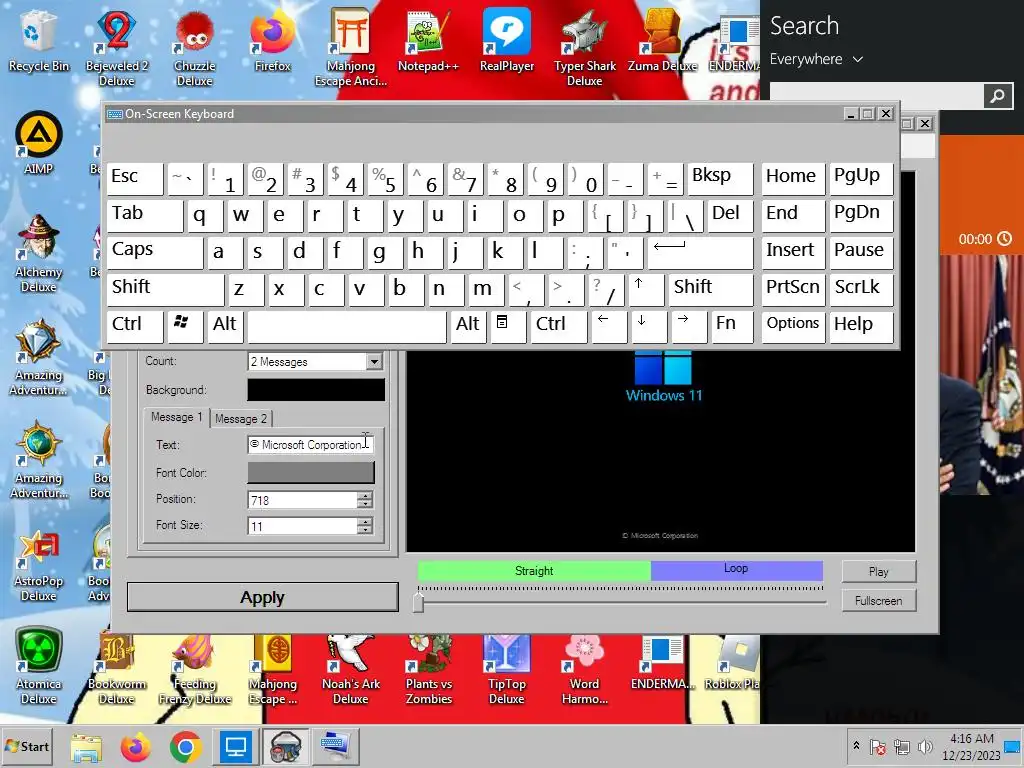
Task: Click Help key on On-Screen Keyboard
Action: 862,327
